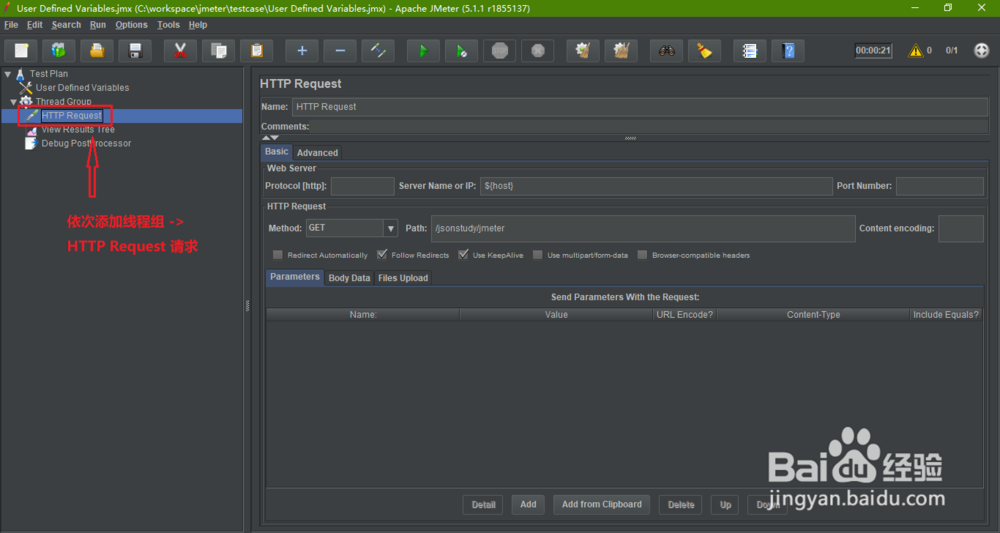Click the Clear All results icon
Image resolution: width=1000 pixels, height=533 pixels.
pos(621,51)
